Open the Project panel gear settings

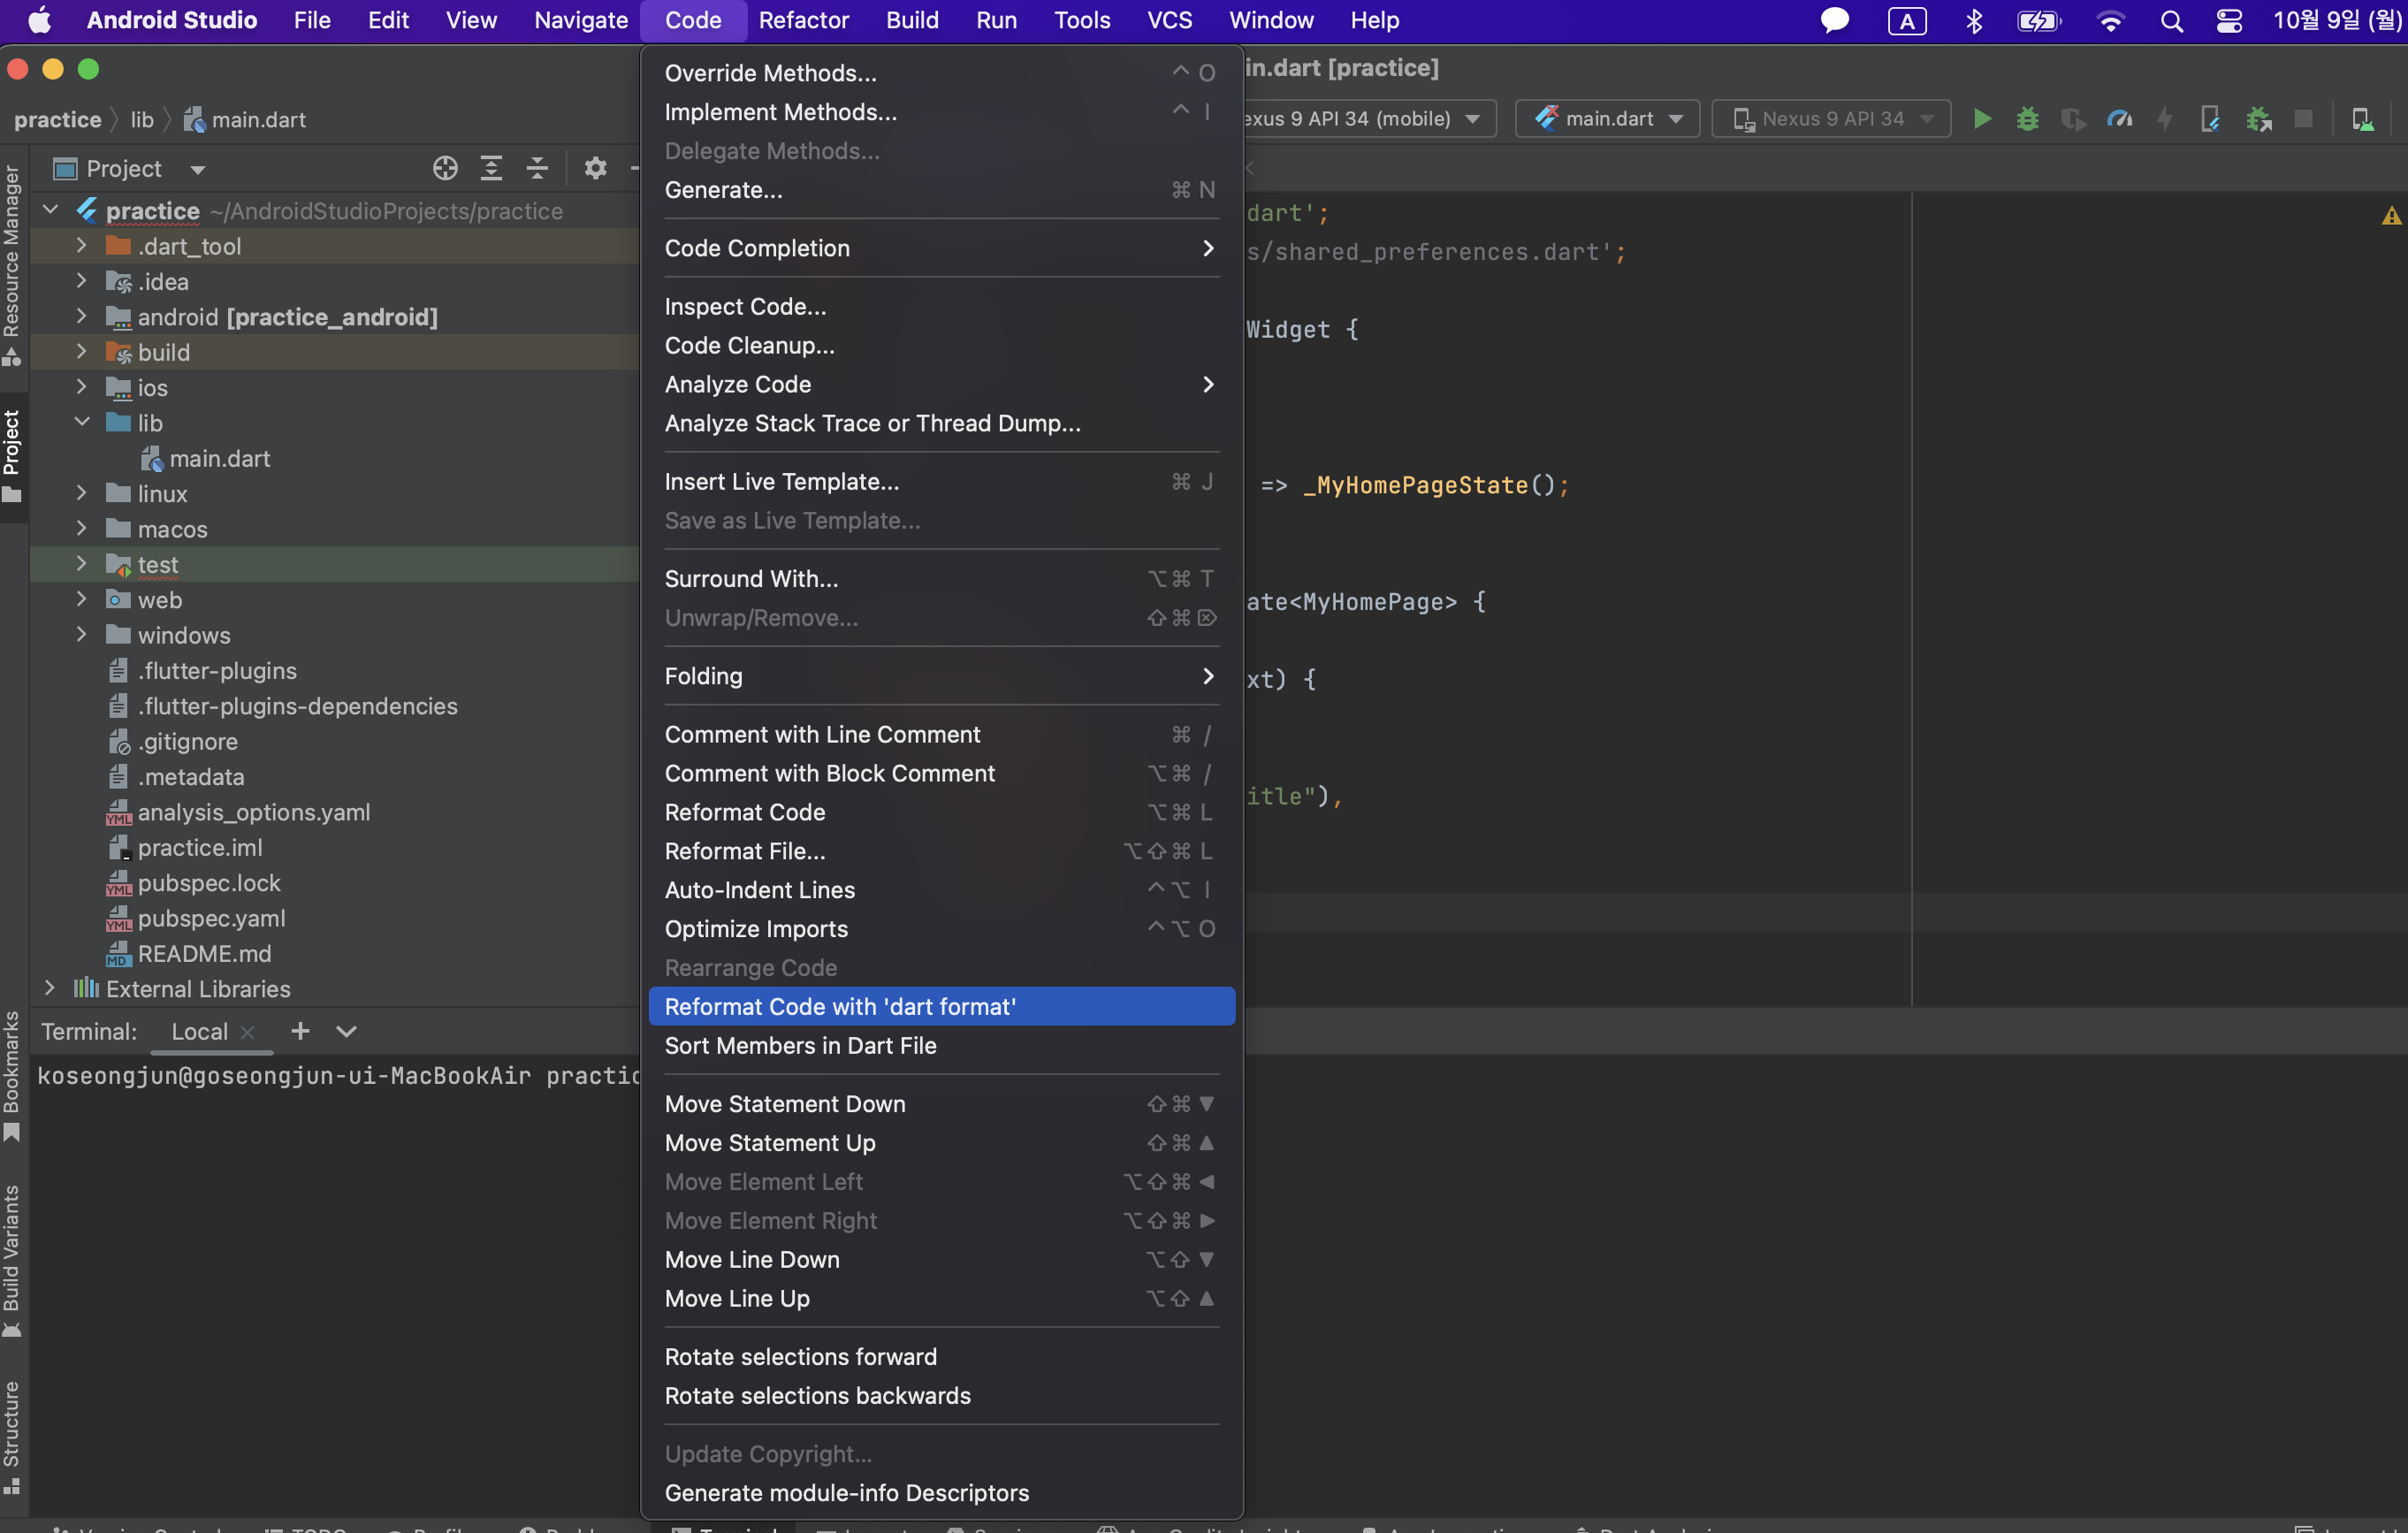595,168
